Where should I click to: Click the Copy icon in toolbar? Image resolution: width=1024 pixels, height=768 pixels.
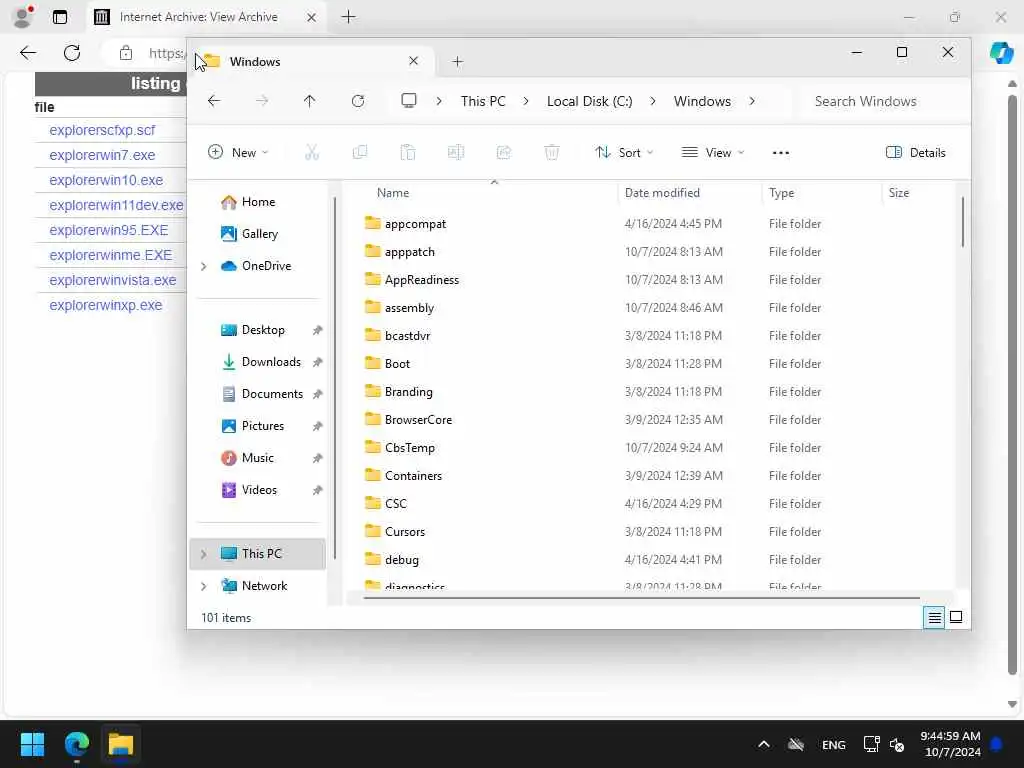(360, 152)
